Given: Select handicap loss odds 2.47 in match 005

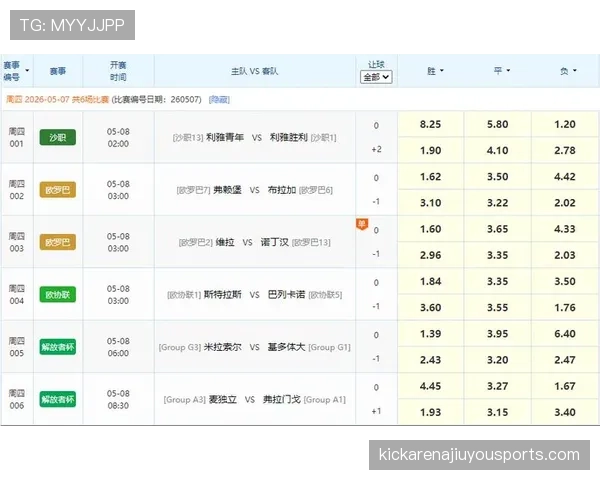Looking at the screenshot, I should 565,360.
